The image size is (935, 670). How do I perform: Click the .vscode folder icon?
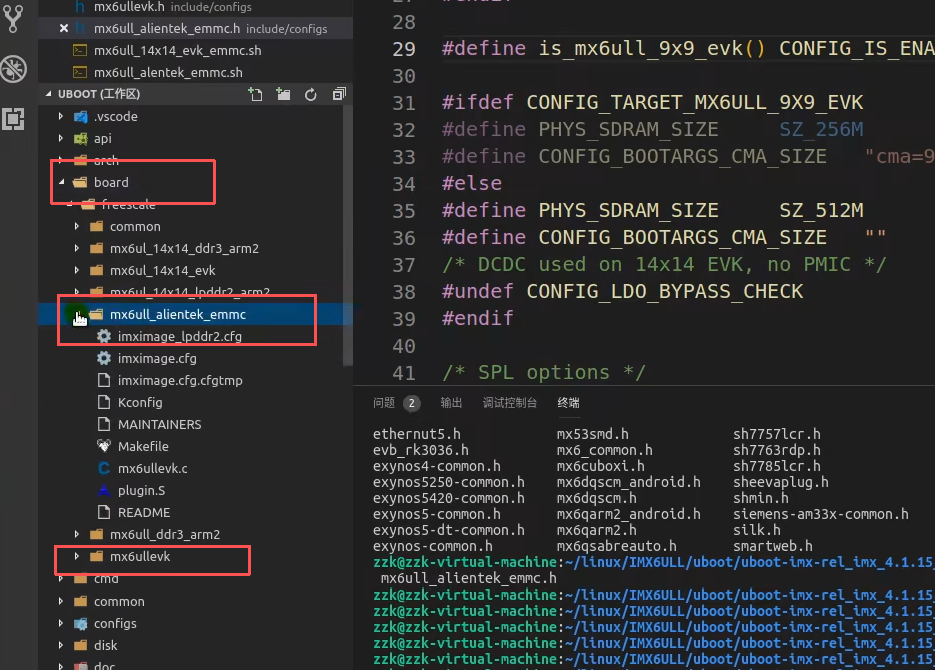click(x=81, y=116)
